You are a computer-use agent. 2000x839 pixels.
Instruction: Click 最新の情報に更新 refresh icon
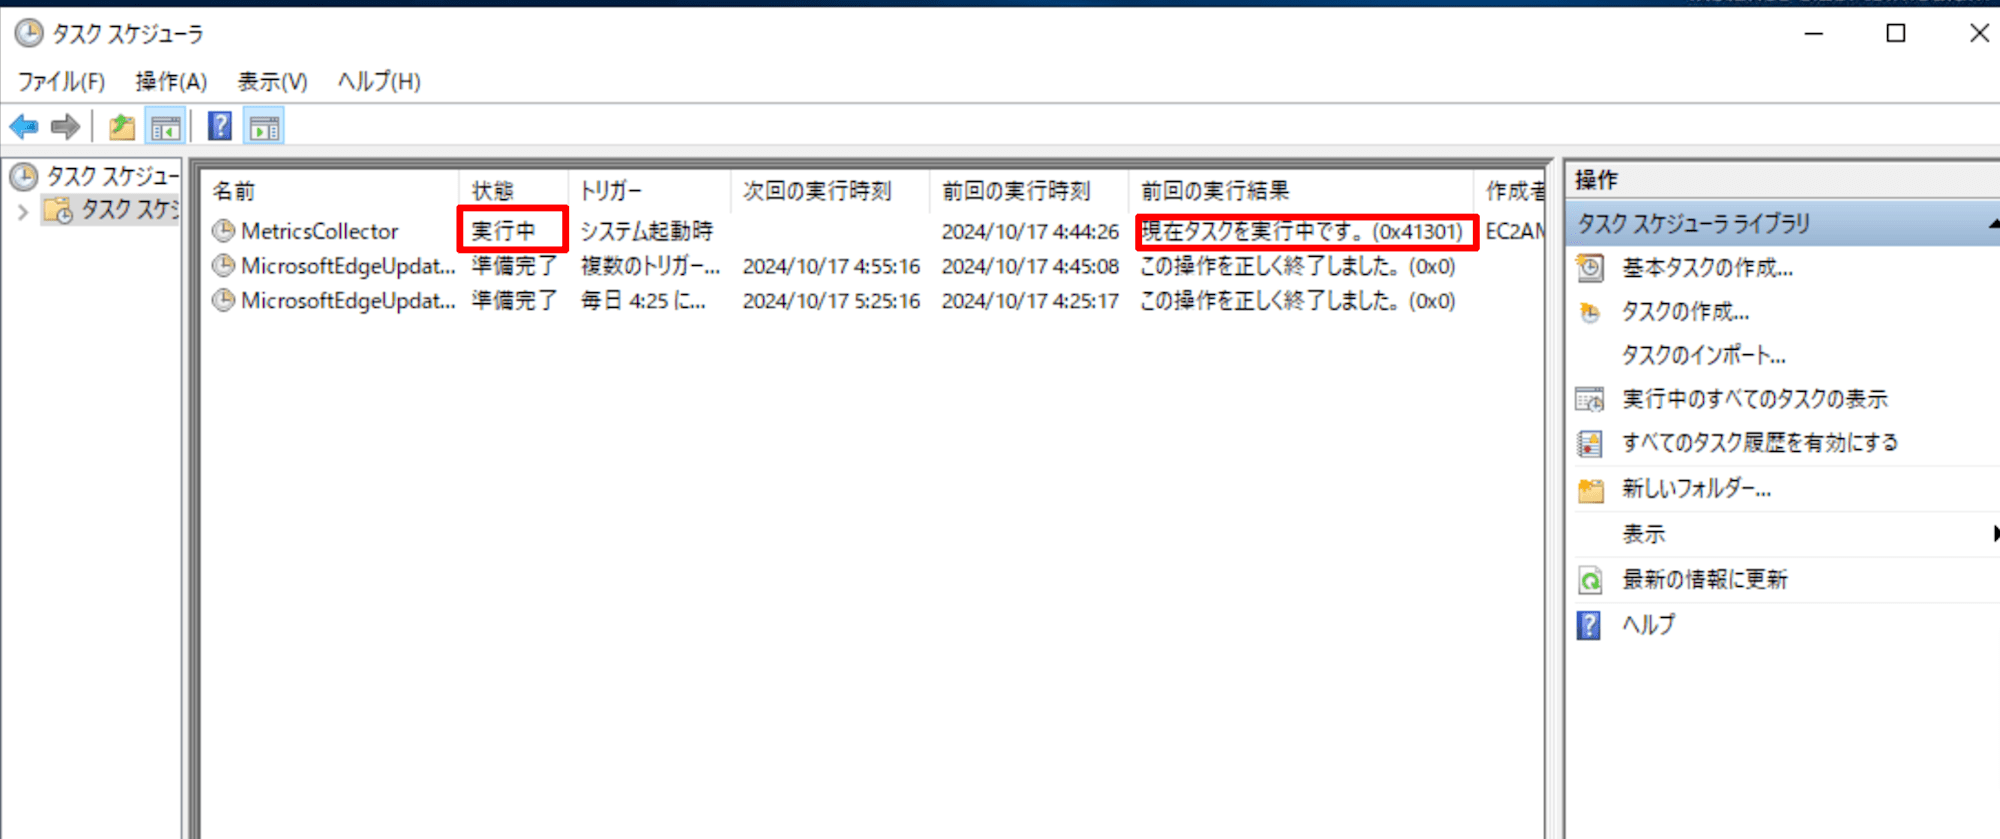pos(1590,580)
